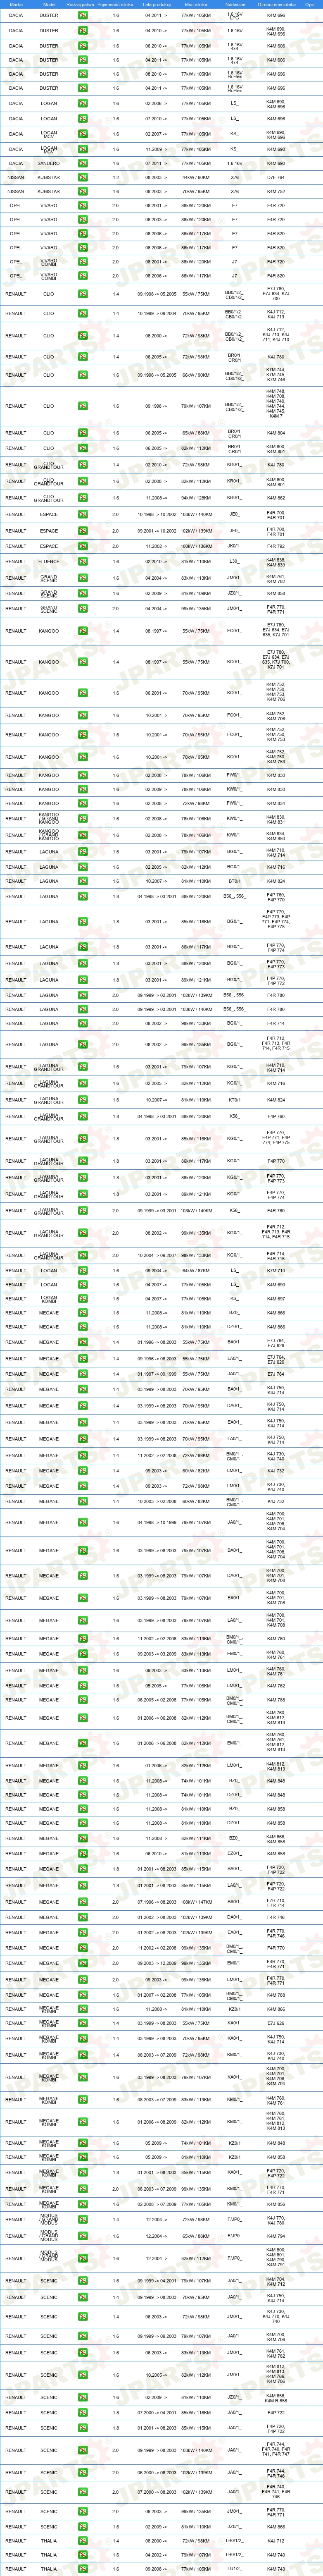Click fuel icon in Kubistar K4M 752 row

[82, 191]
